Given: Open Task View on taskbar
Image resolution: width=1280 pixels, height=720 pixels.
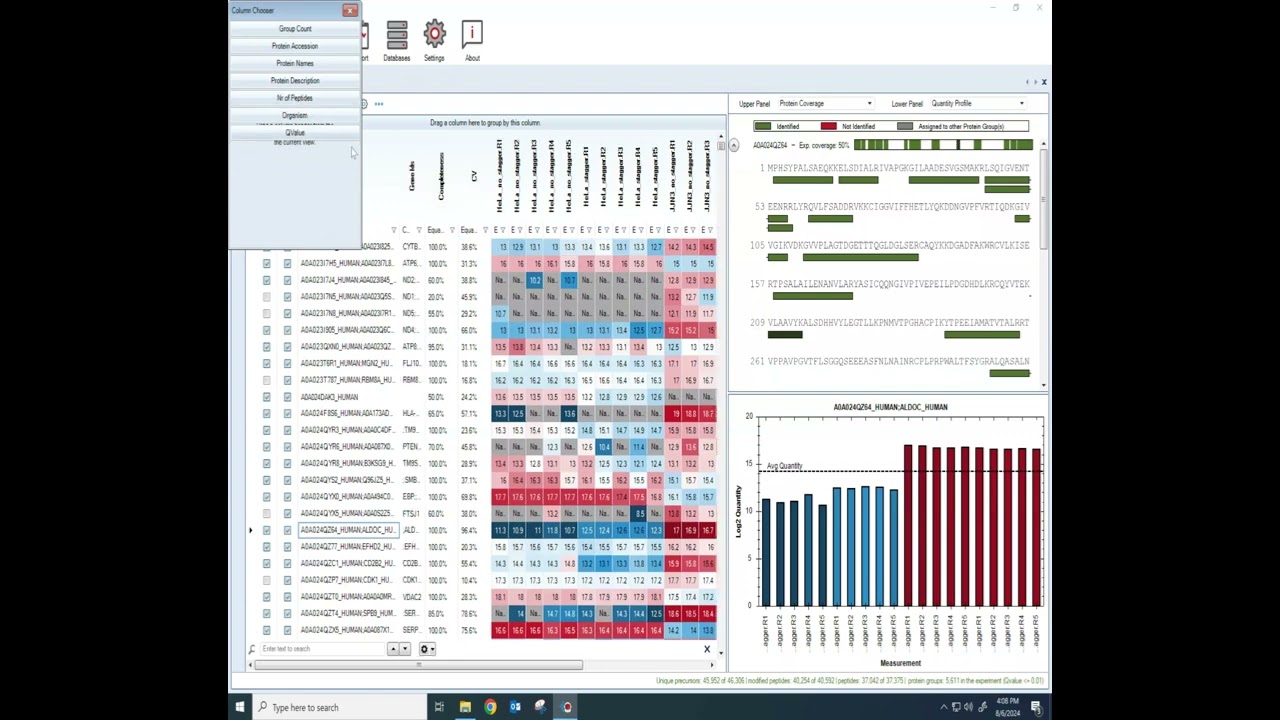Looking at the screenshot, I should [439, 707].
